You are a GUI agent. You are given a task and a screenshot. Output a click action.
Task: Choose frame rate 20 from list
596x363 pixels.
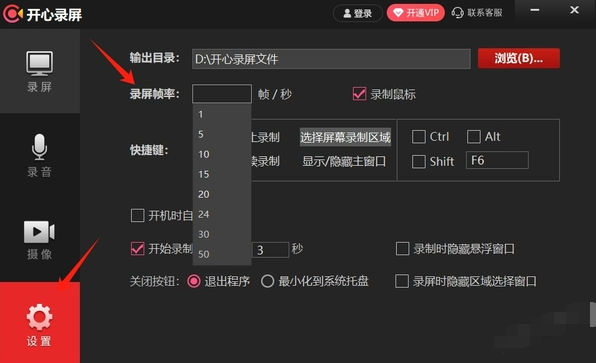tap(222, 194)
